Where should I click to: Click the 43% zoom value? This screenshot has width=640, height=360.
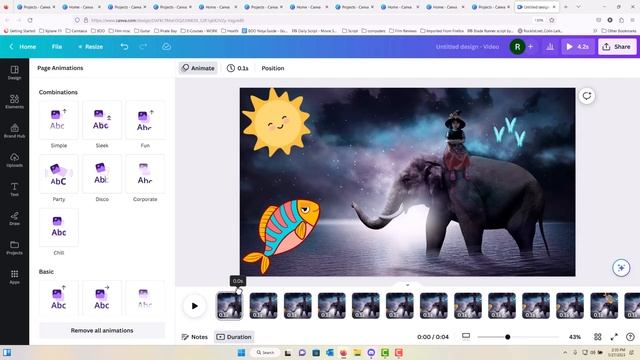coord(575,337)
